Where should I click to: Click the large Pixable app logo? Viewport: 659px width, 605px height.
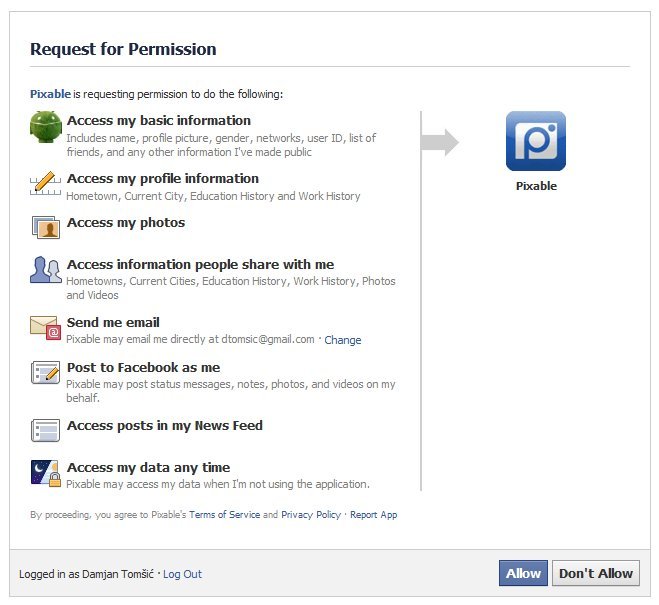(x=536, y=141)
